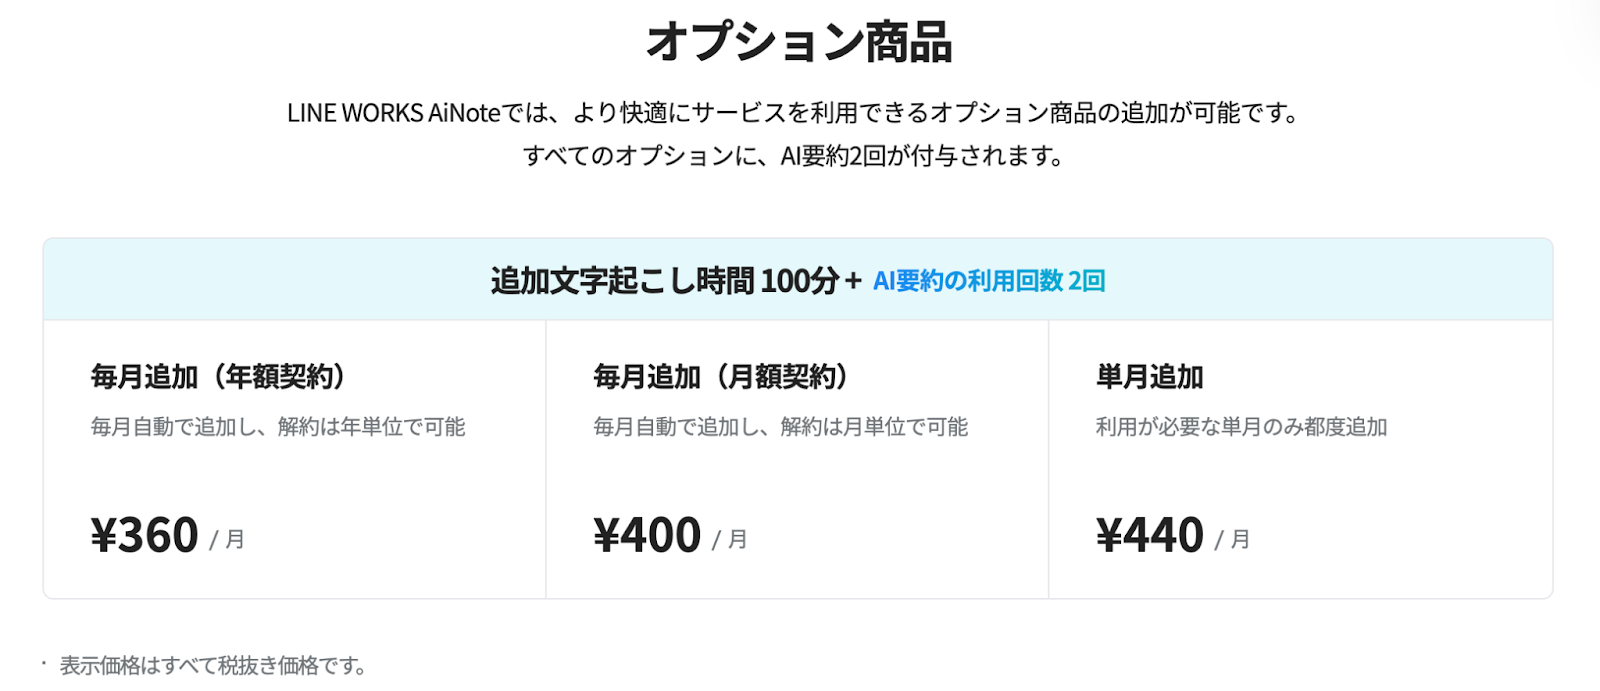Click the LINE WORKS AiNote product name text
This screenshot has width=1600, height=691.
point(393,113)
